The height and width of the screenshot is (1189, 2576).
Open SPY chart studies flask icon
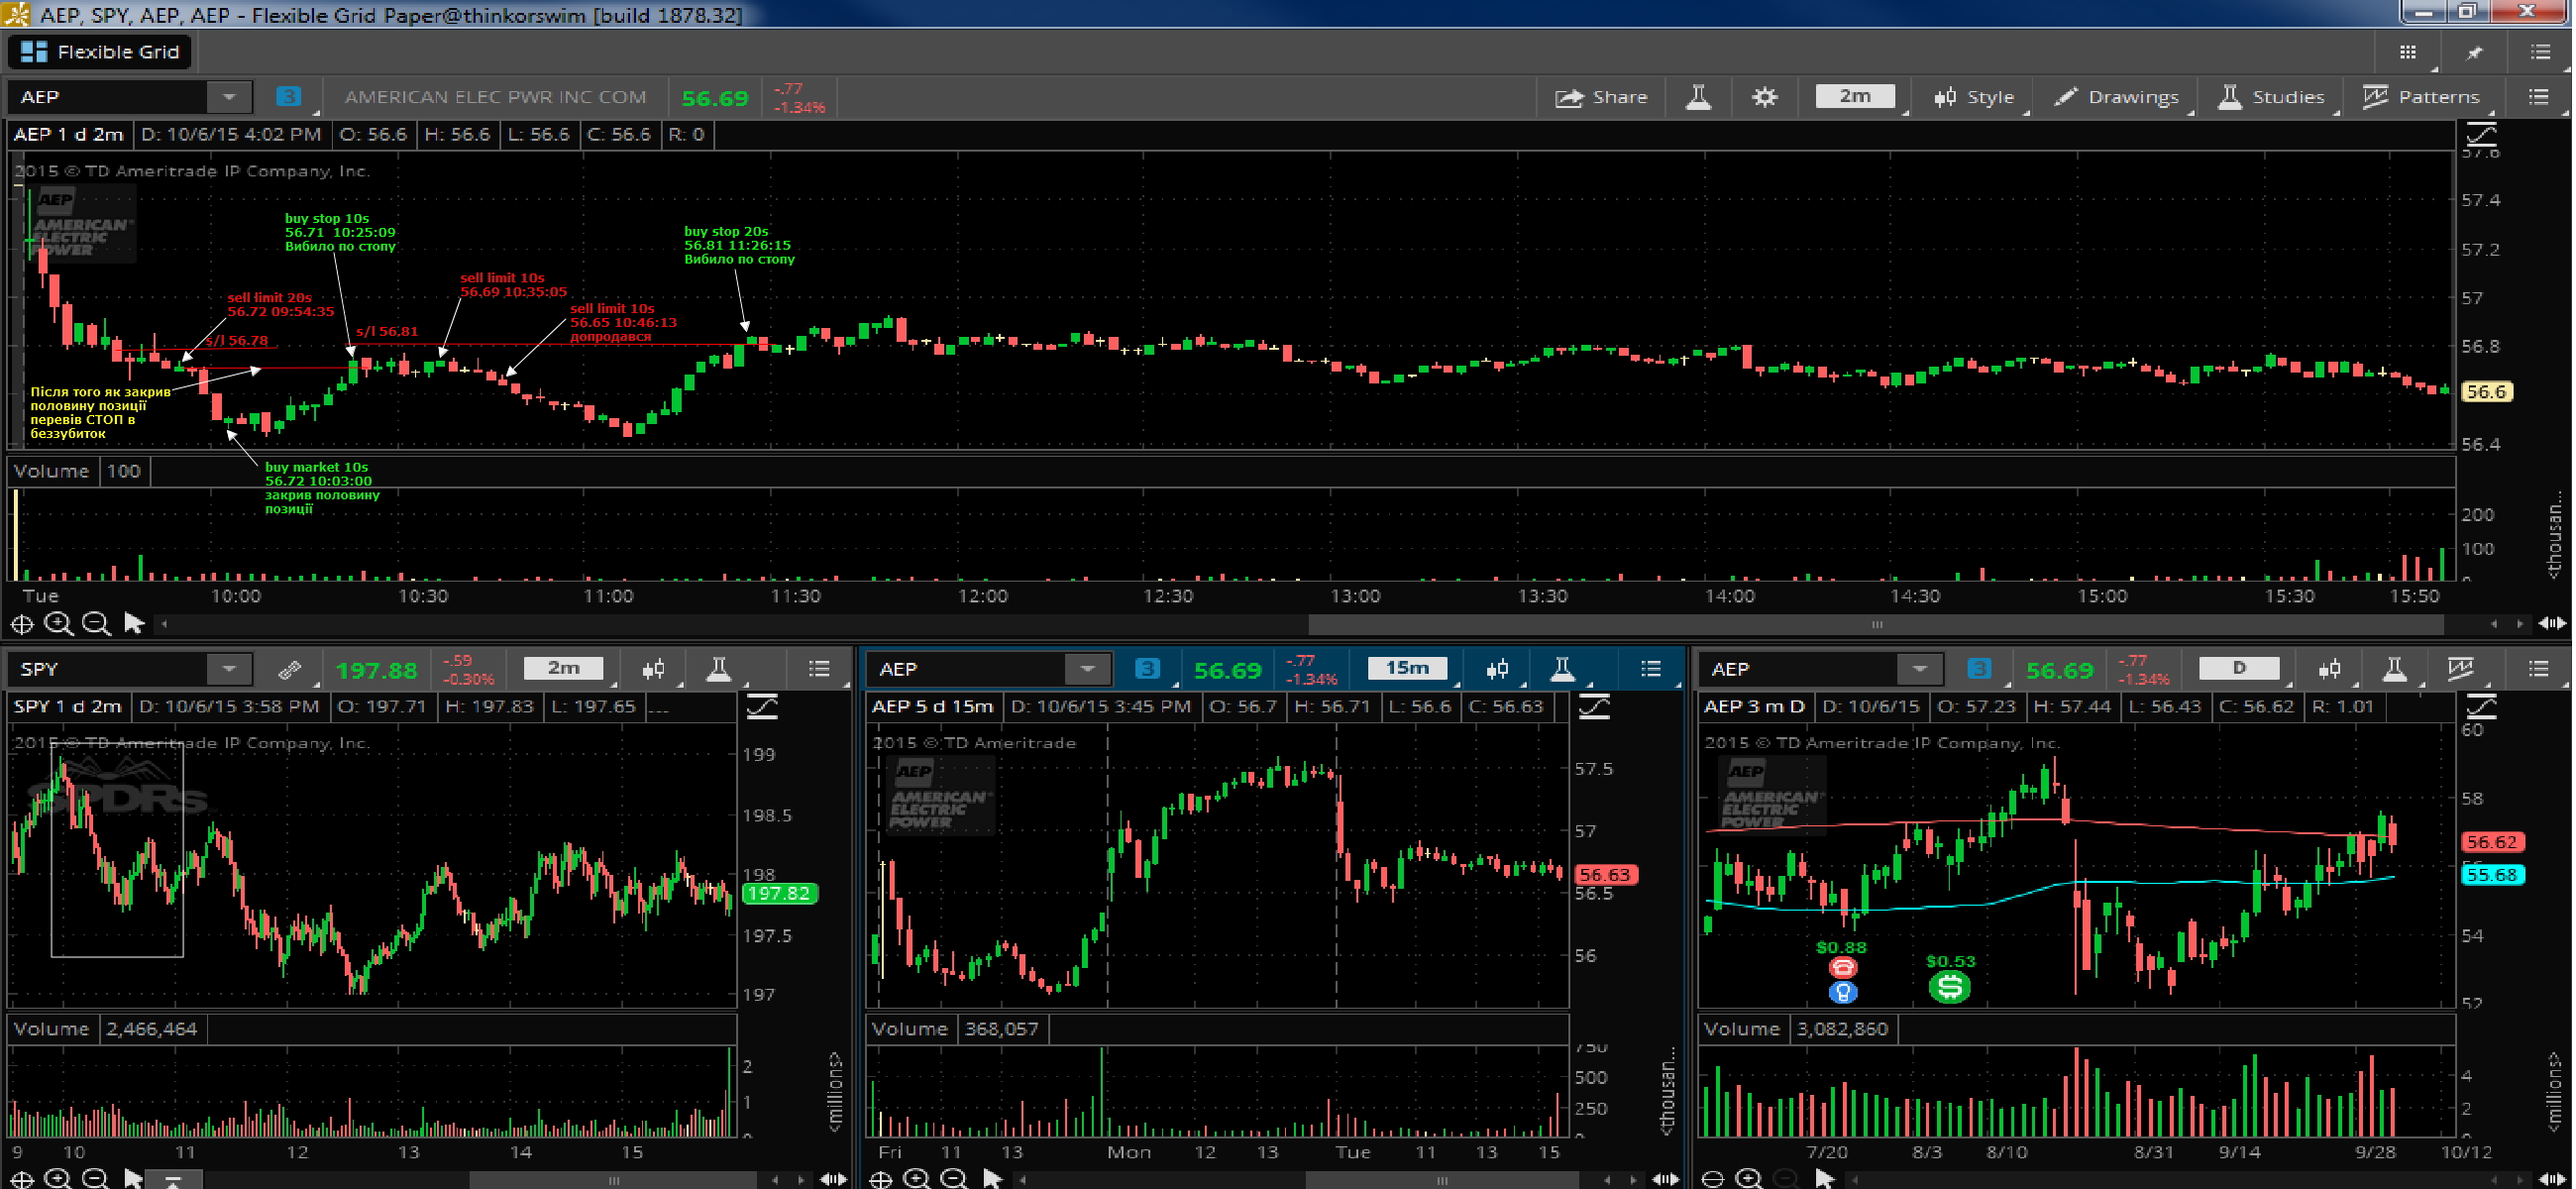[718, 670]
